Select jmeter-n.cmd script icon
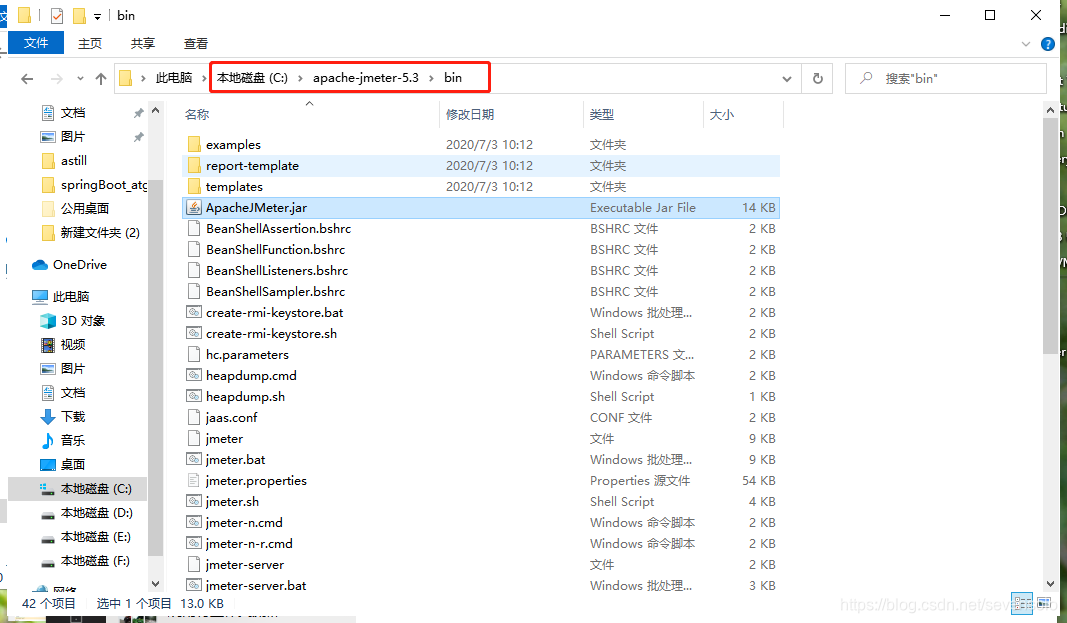 [194, 523]
